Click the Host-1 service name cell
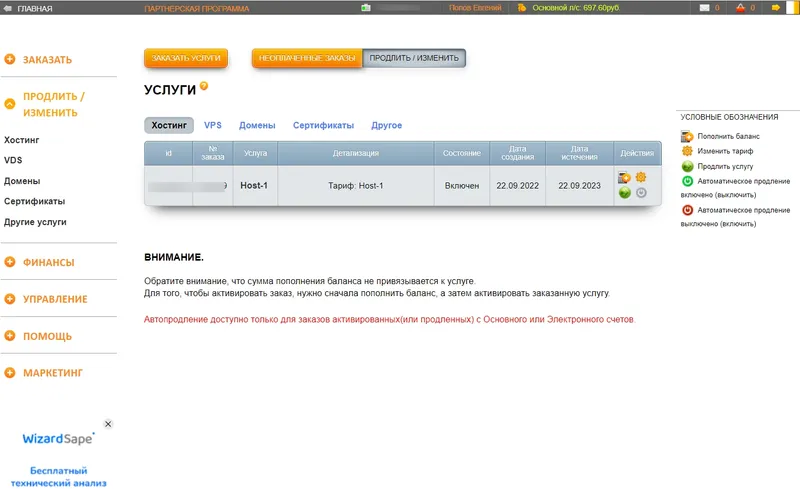The height and width of the screenshot is (489, 800). tap(254, 185)
